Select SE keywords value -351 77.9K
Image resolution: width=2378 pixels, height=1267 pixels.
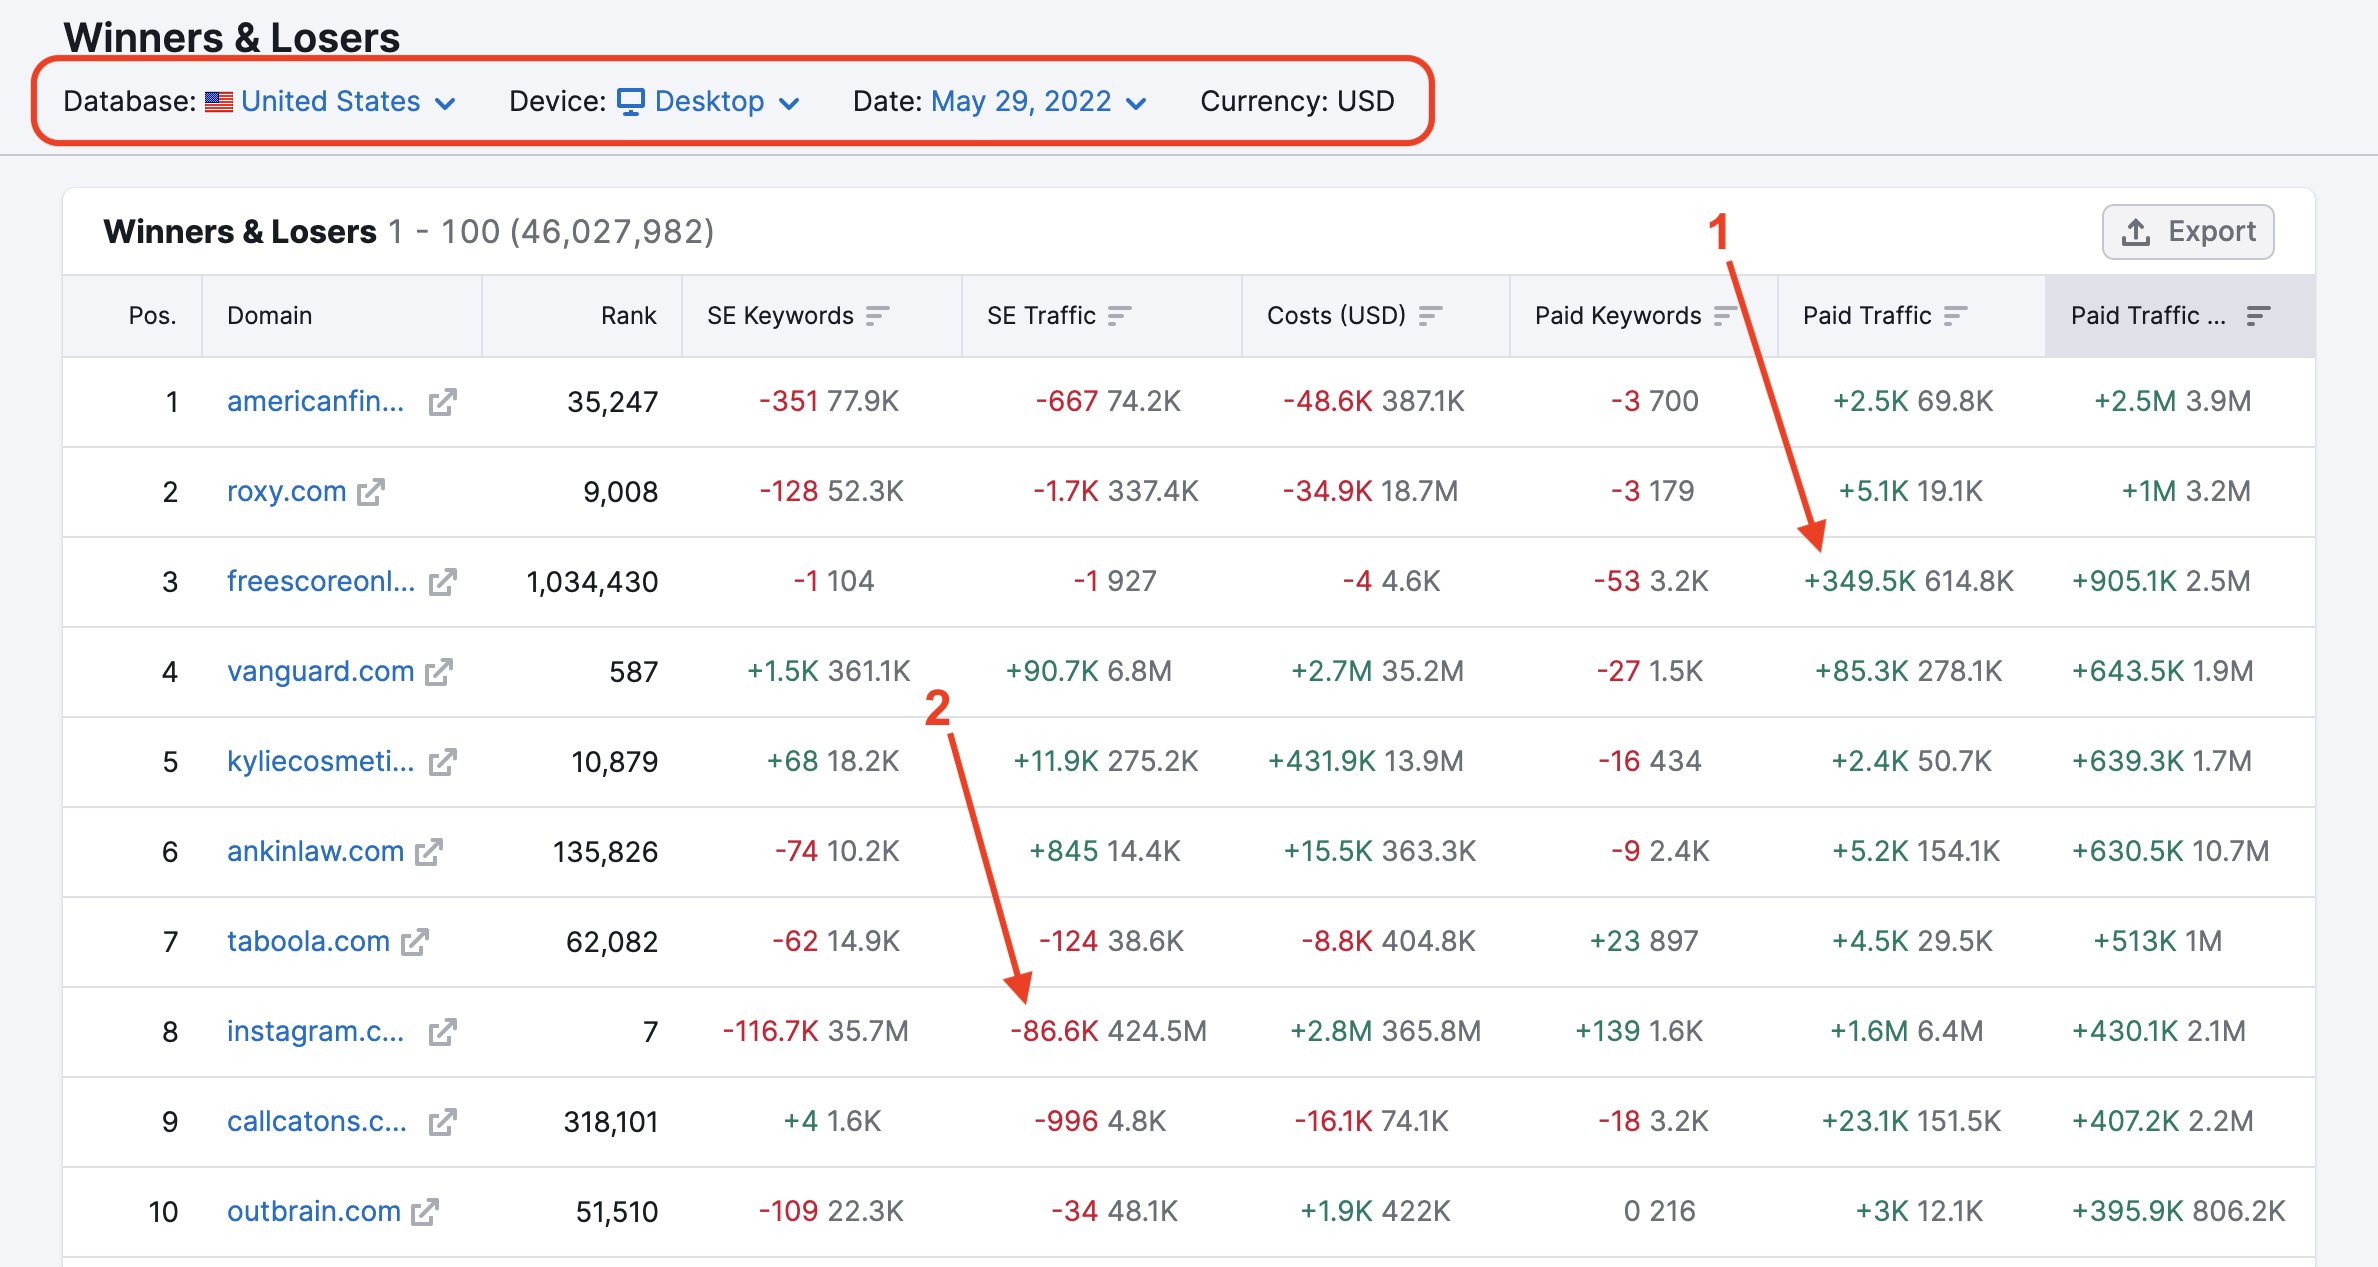pos(829,401)
